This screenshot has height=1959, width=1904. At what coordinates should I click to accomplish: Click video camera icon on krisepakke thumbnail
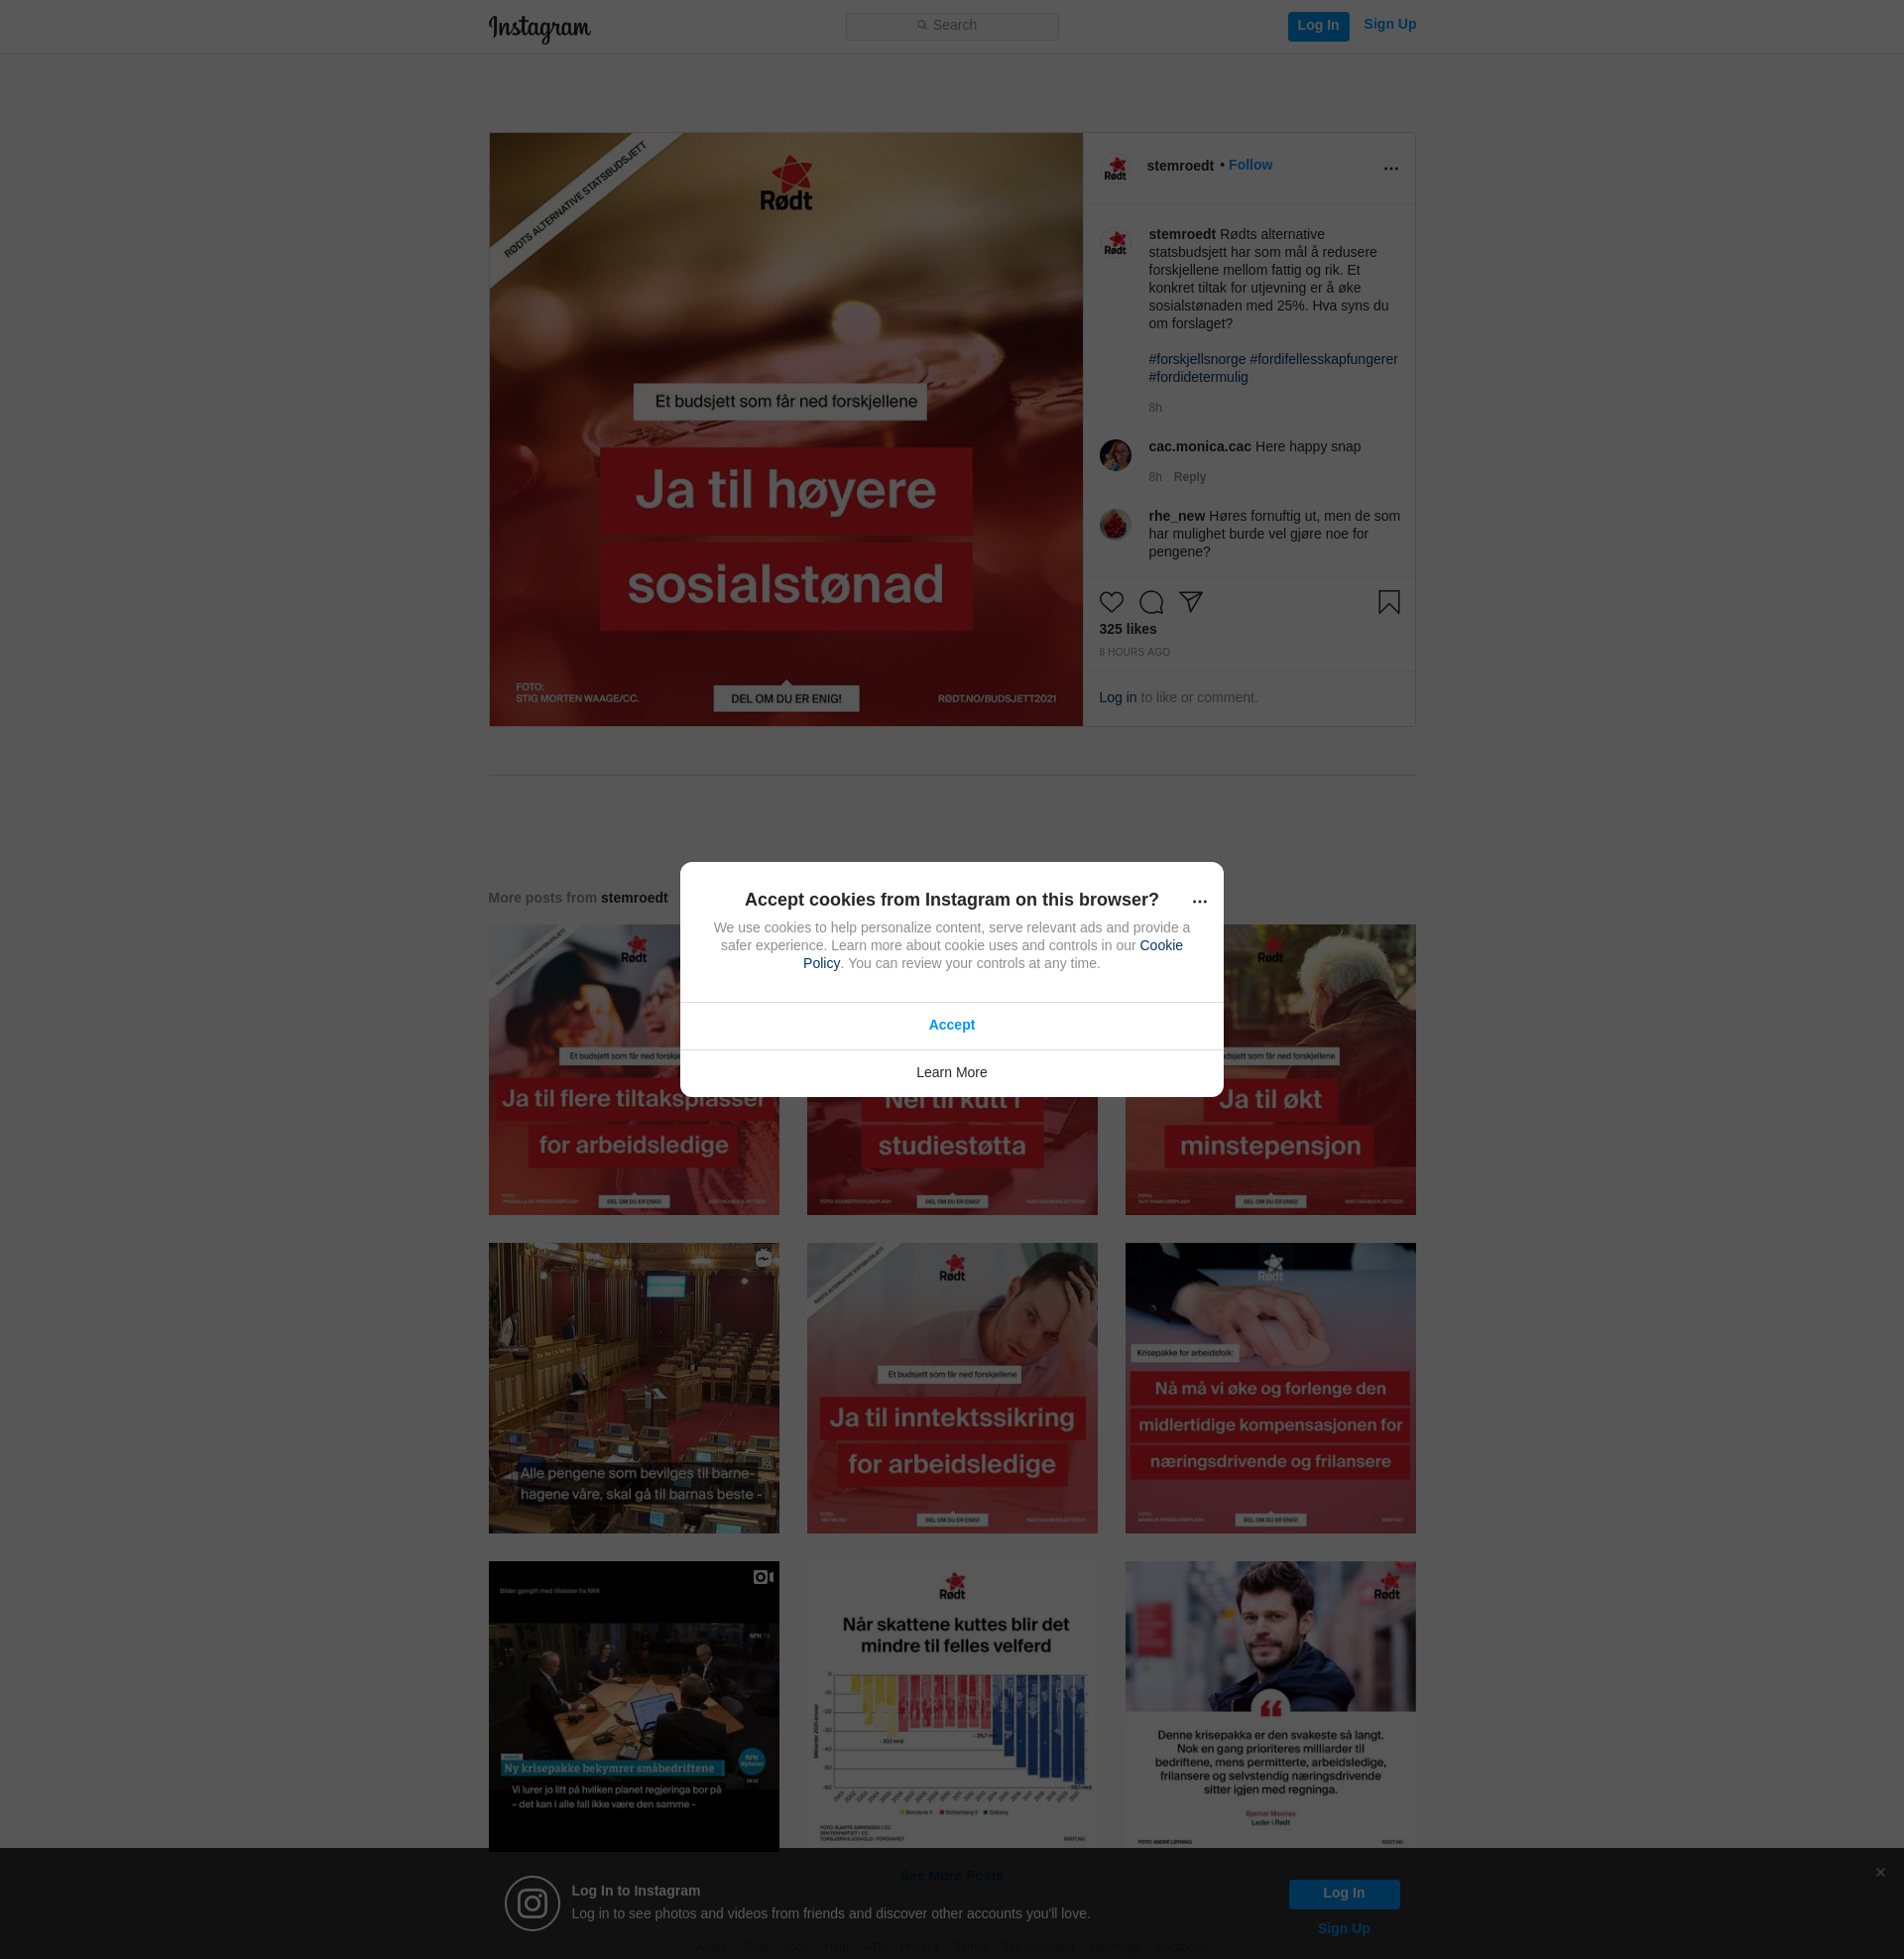click(763, 1577)
